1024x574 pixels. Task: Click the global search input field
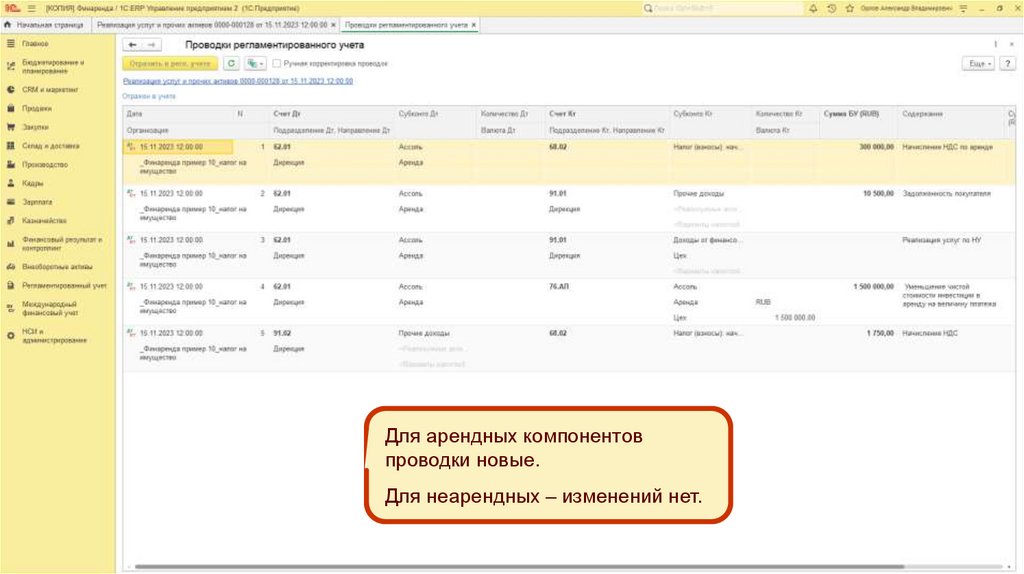point(722,7)
